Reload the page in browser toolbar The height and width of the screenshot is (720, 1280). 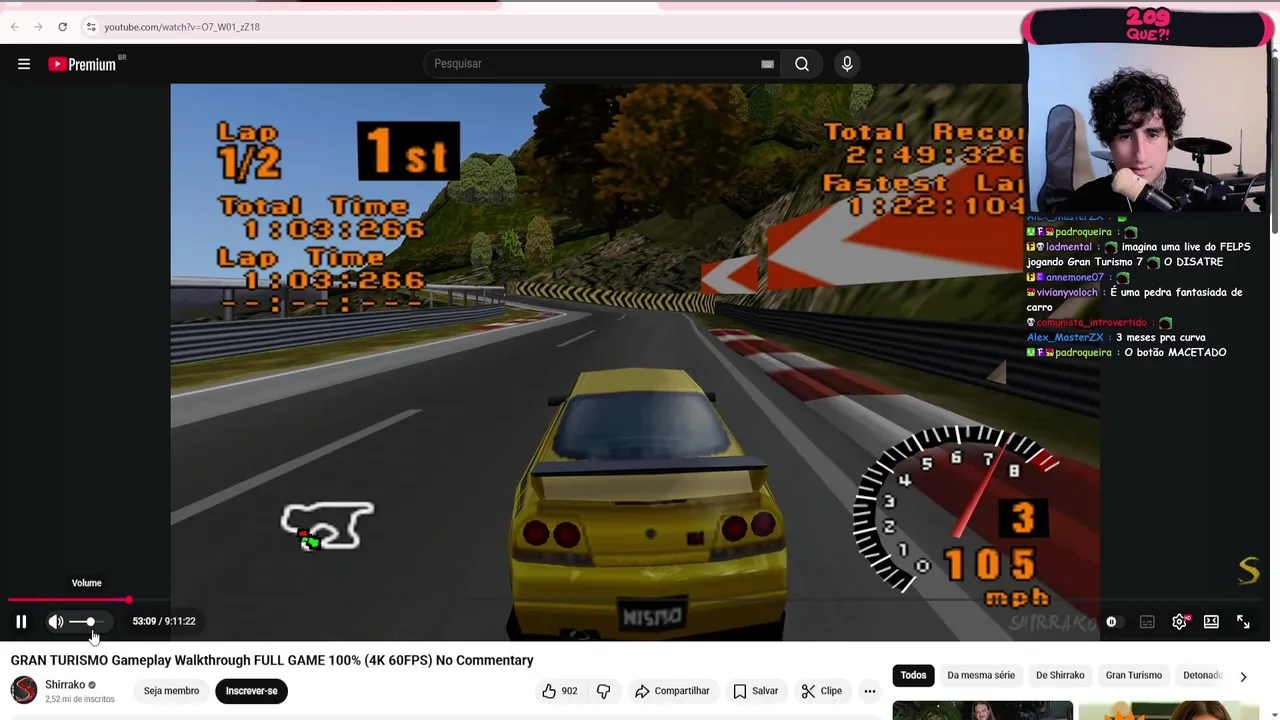62,27
